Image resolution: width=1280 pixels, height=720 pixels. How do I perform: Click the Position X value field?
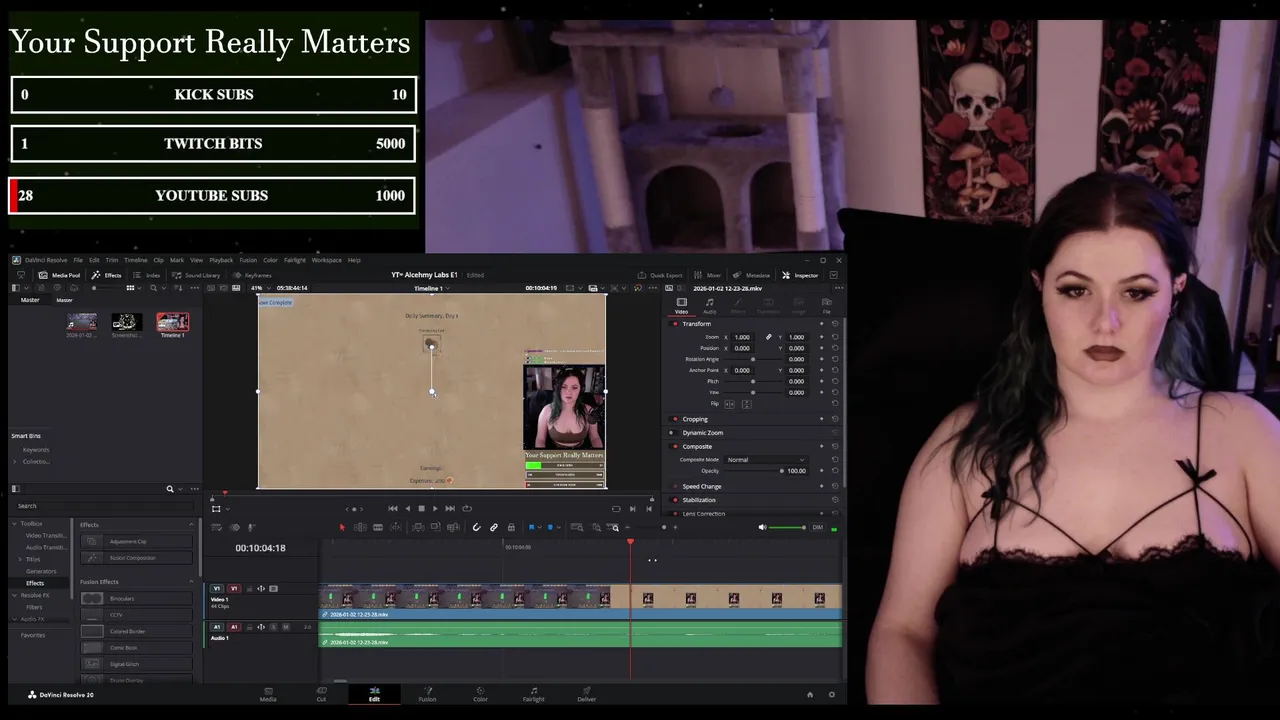[742, 348]
